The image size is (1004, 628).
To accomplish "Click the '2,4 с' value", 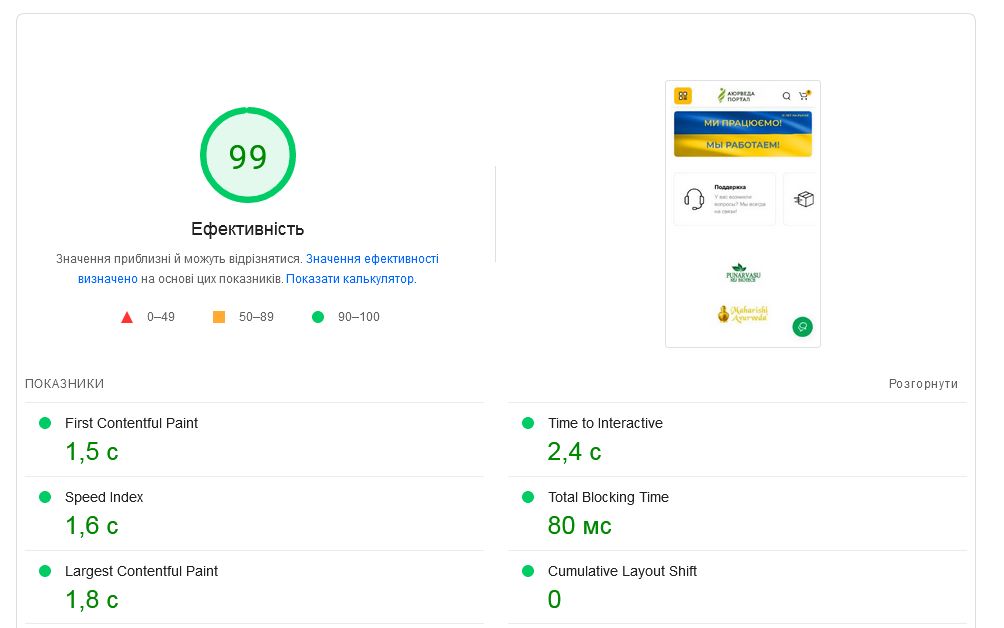I will (574, 452).
